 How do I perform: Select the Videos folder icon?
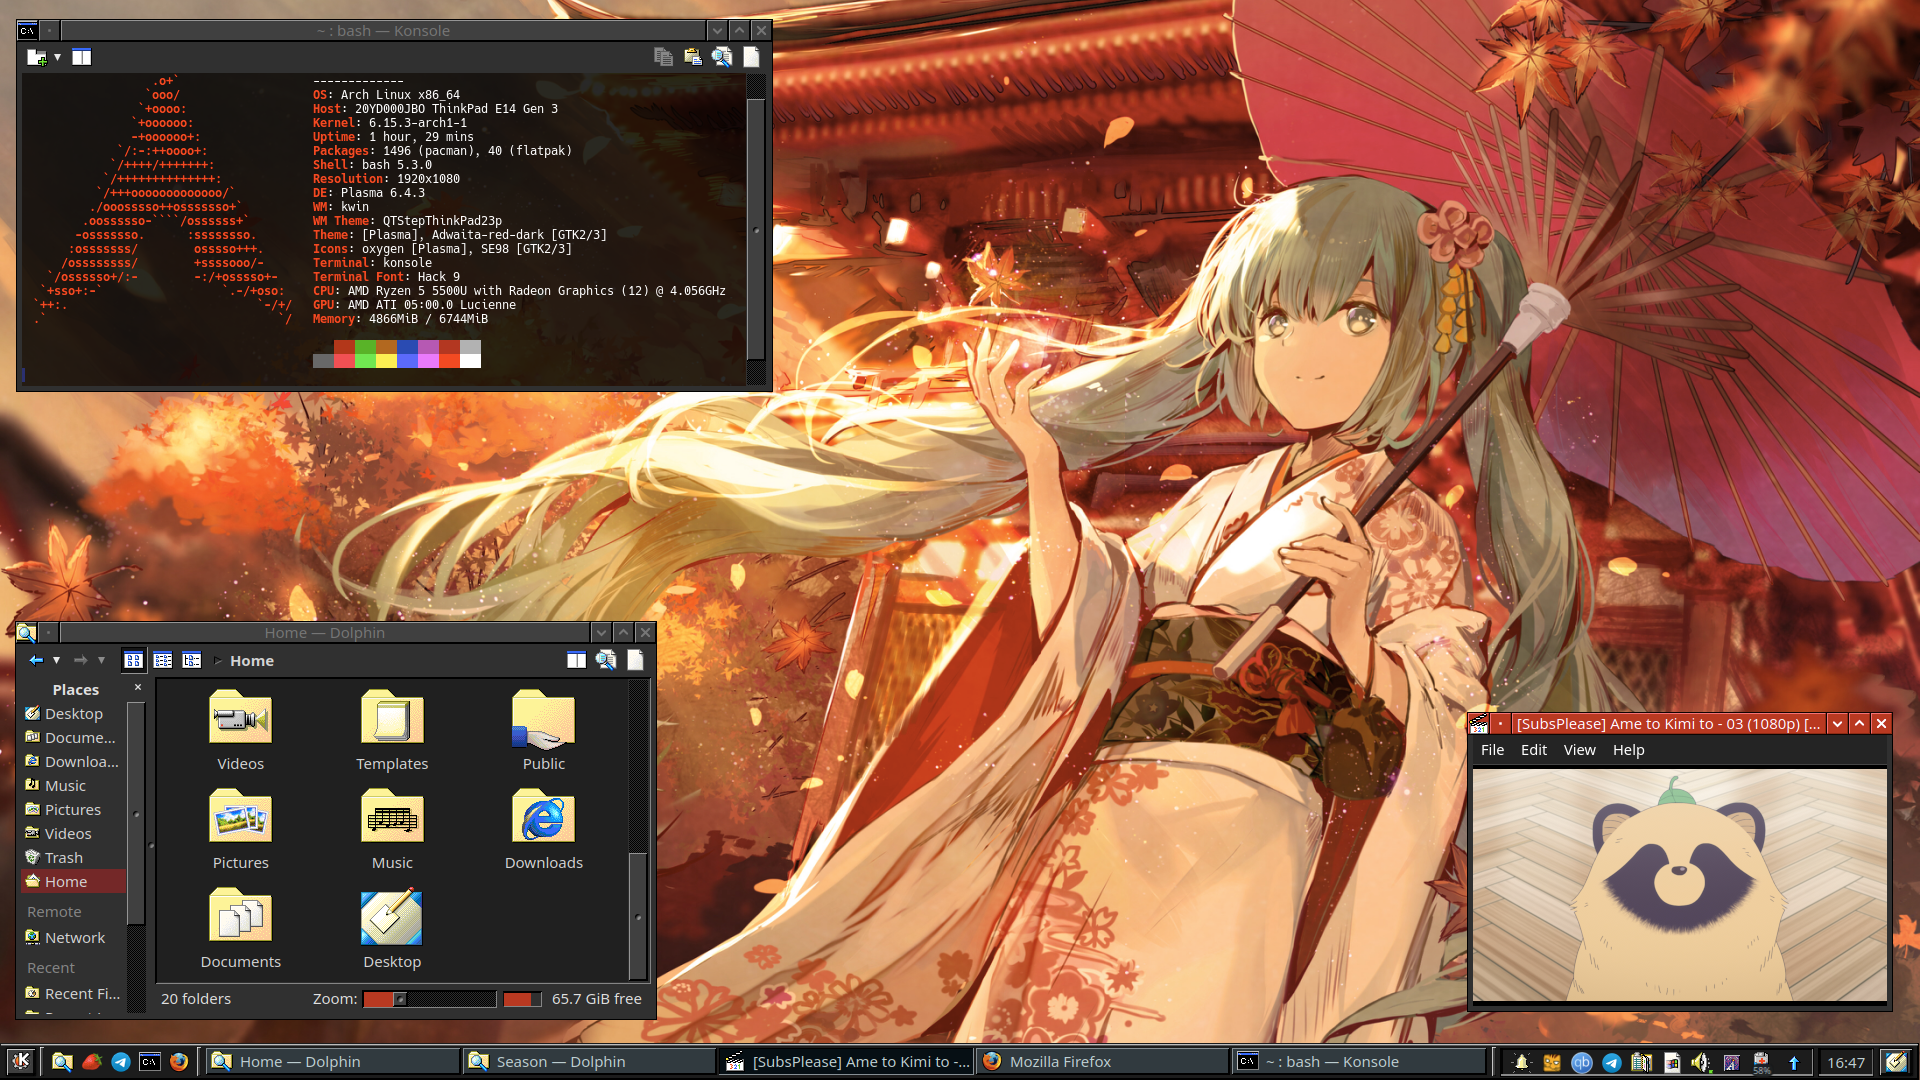pyautogui.click(x=240, y=718)
